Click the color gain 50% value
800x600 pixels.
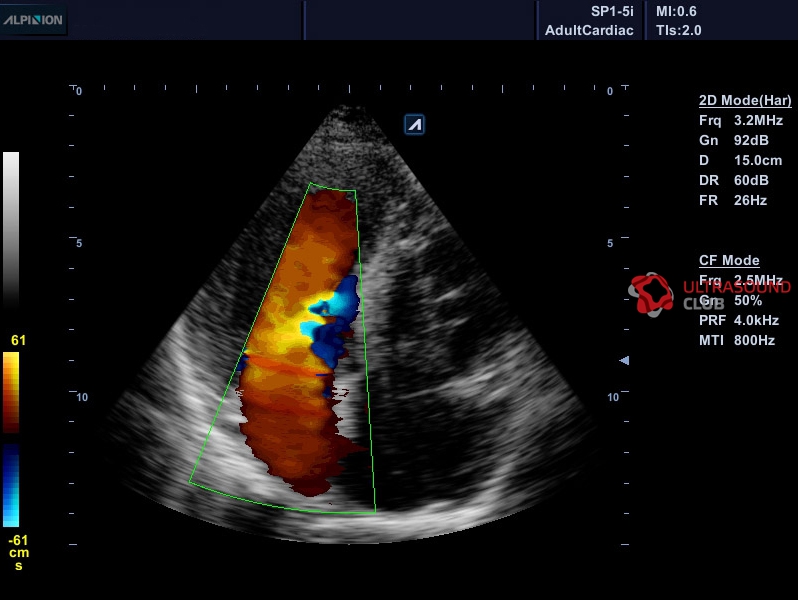[x=747, y=301]
